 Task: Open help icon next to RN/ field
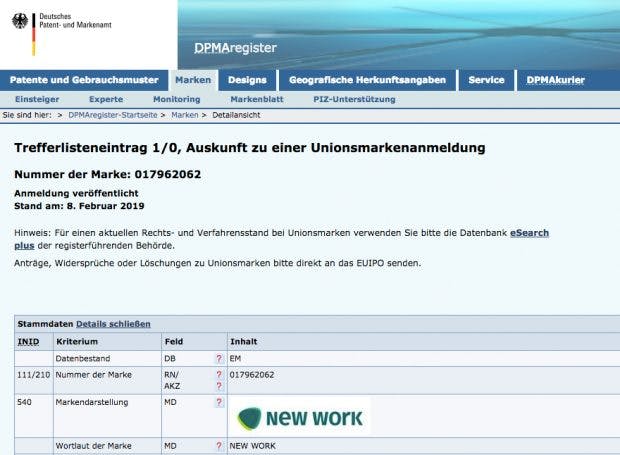point(219,374)
